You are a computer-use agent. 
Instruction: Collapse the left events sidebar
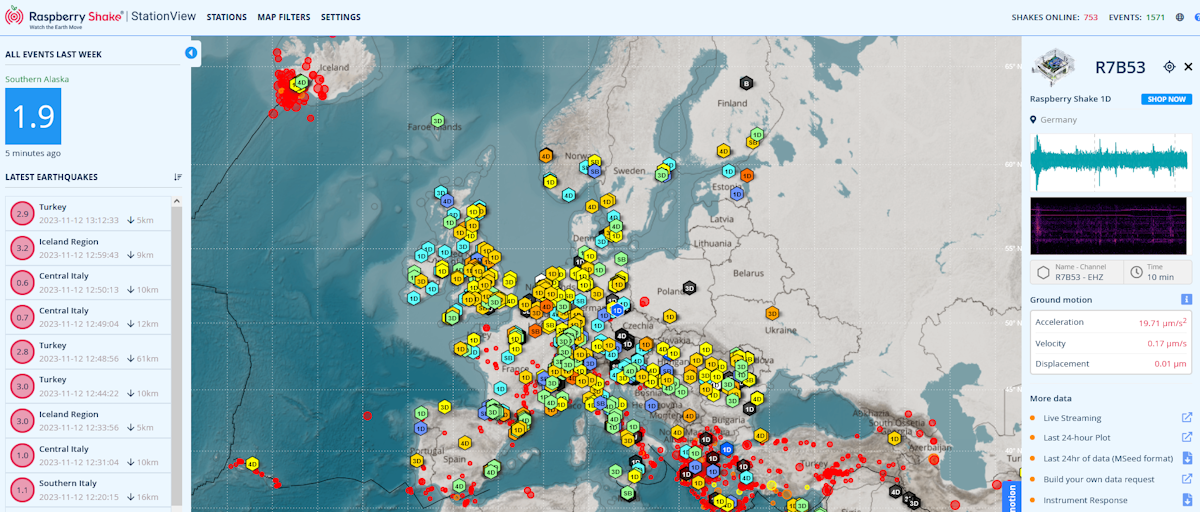coord(191,53)
